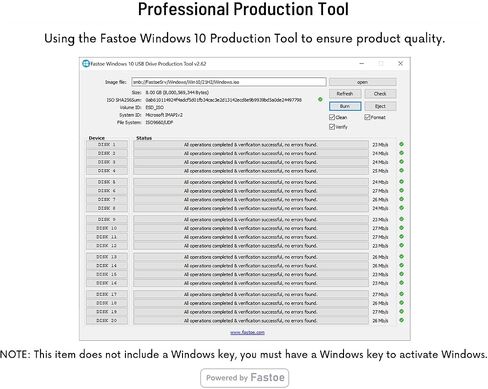Click the DISK 3 status progress bar
Image resolution: width=488 pixels, height=389 pixels.
[x=251, y=162]
